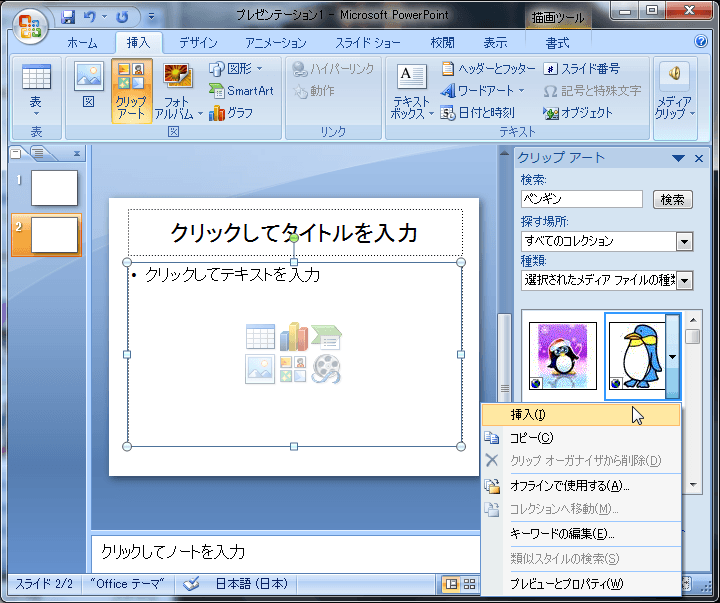Toggle the クリップ アート pane button
Image resolution: width=720 pixels, height=603 pixels.
(x=131, y=90)
